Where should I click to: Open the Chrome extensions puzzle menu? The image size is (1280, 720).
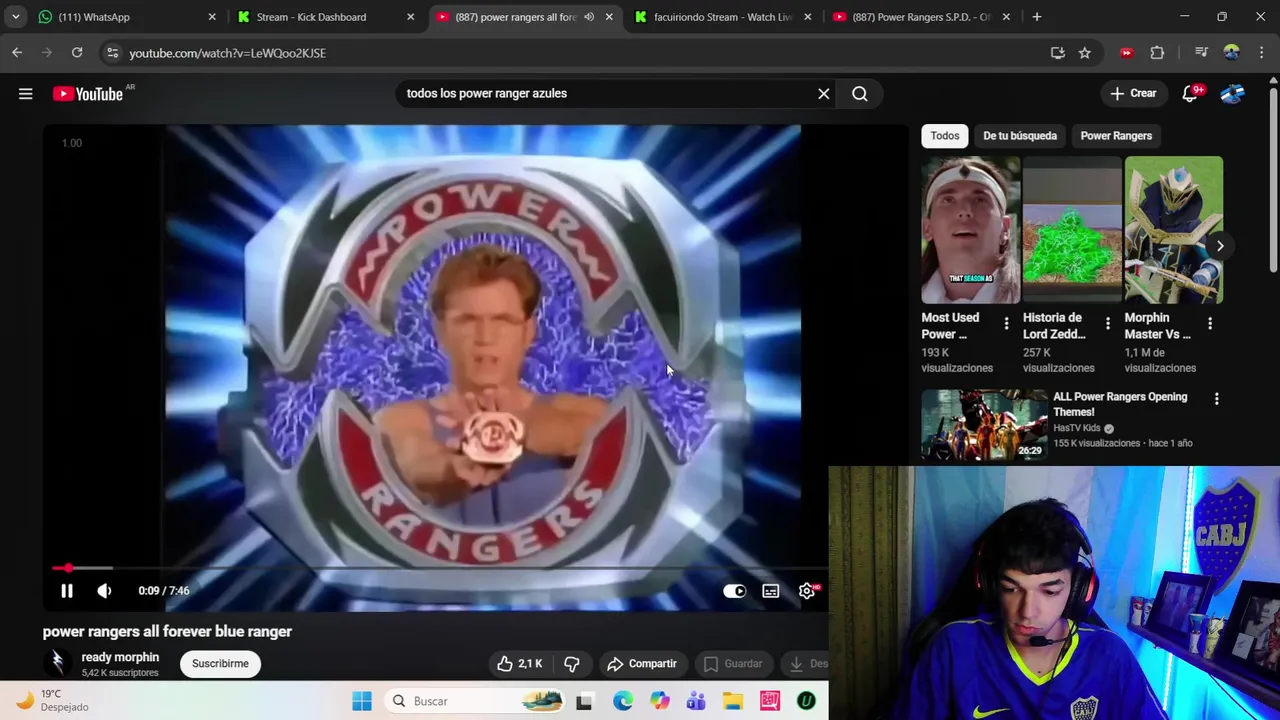click(1157, 53)
